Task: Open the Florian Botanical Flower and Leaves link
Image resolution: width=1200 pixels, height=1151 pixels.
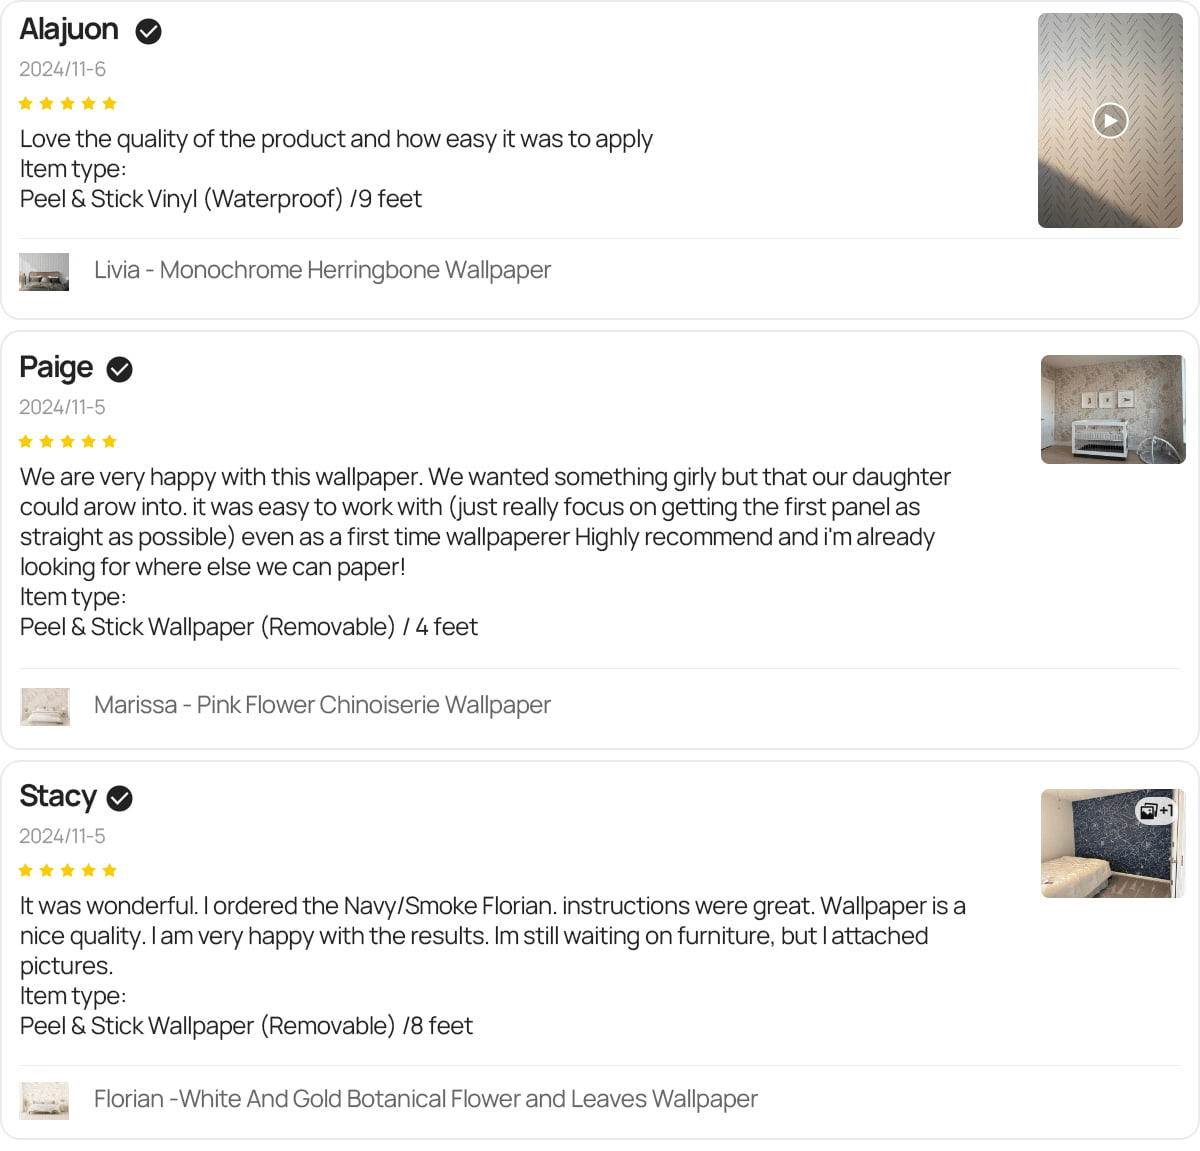Action: pyautogui.click(x=425, y=1098)
